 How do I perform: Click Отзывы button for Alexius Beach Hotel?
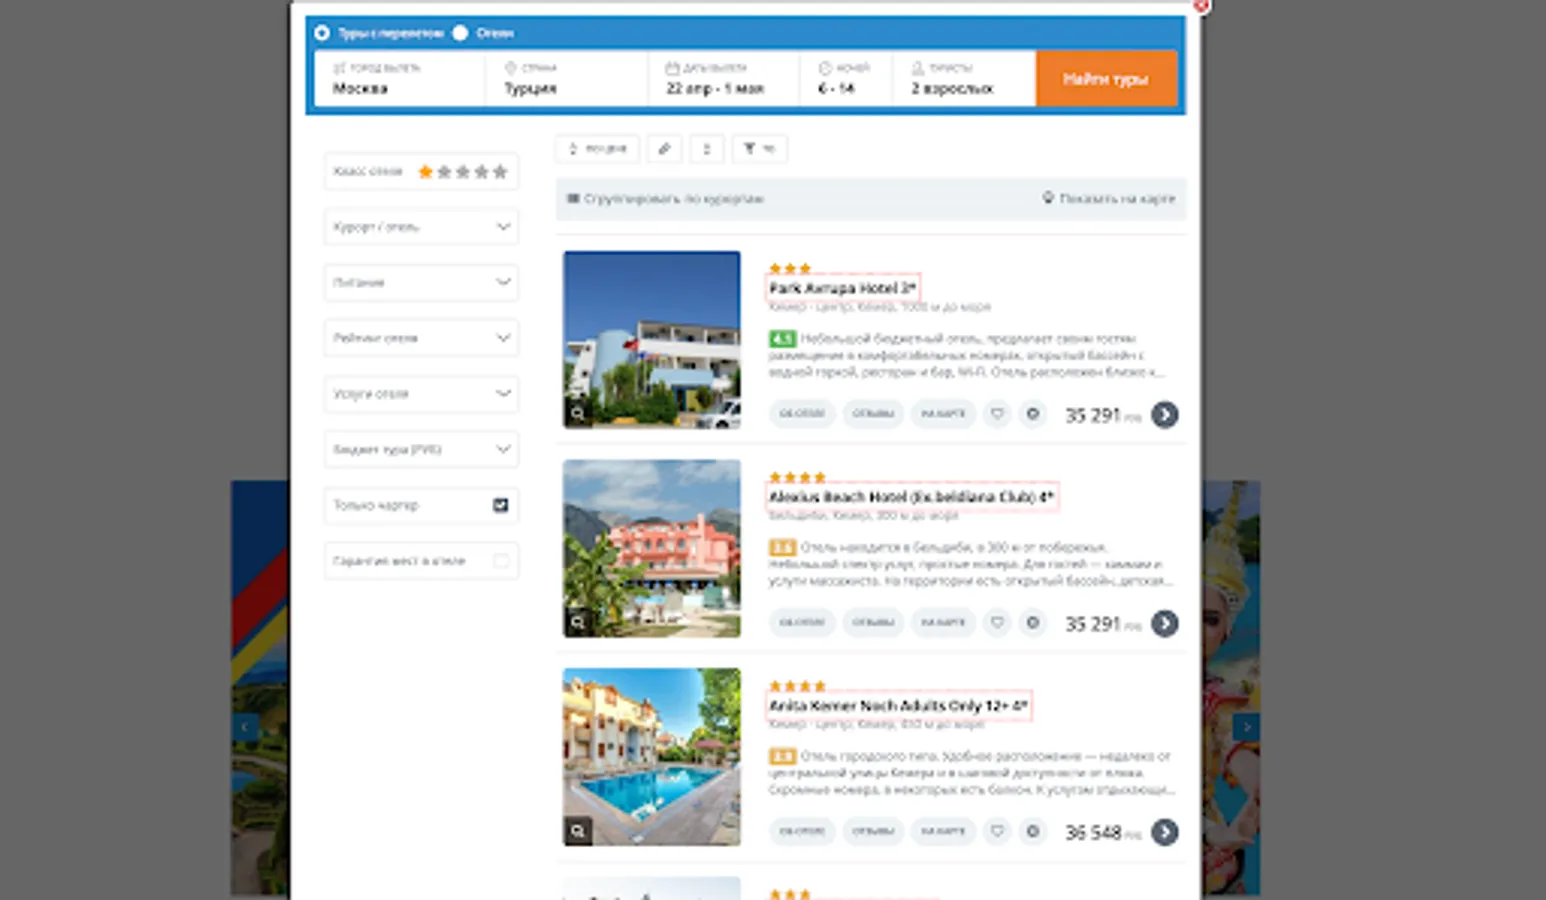coord(873,623)
